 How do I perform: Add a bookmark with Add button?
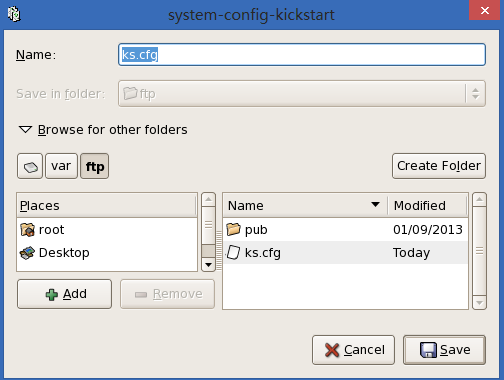64,294
